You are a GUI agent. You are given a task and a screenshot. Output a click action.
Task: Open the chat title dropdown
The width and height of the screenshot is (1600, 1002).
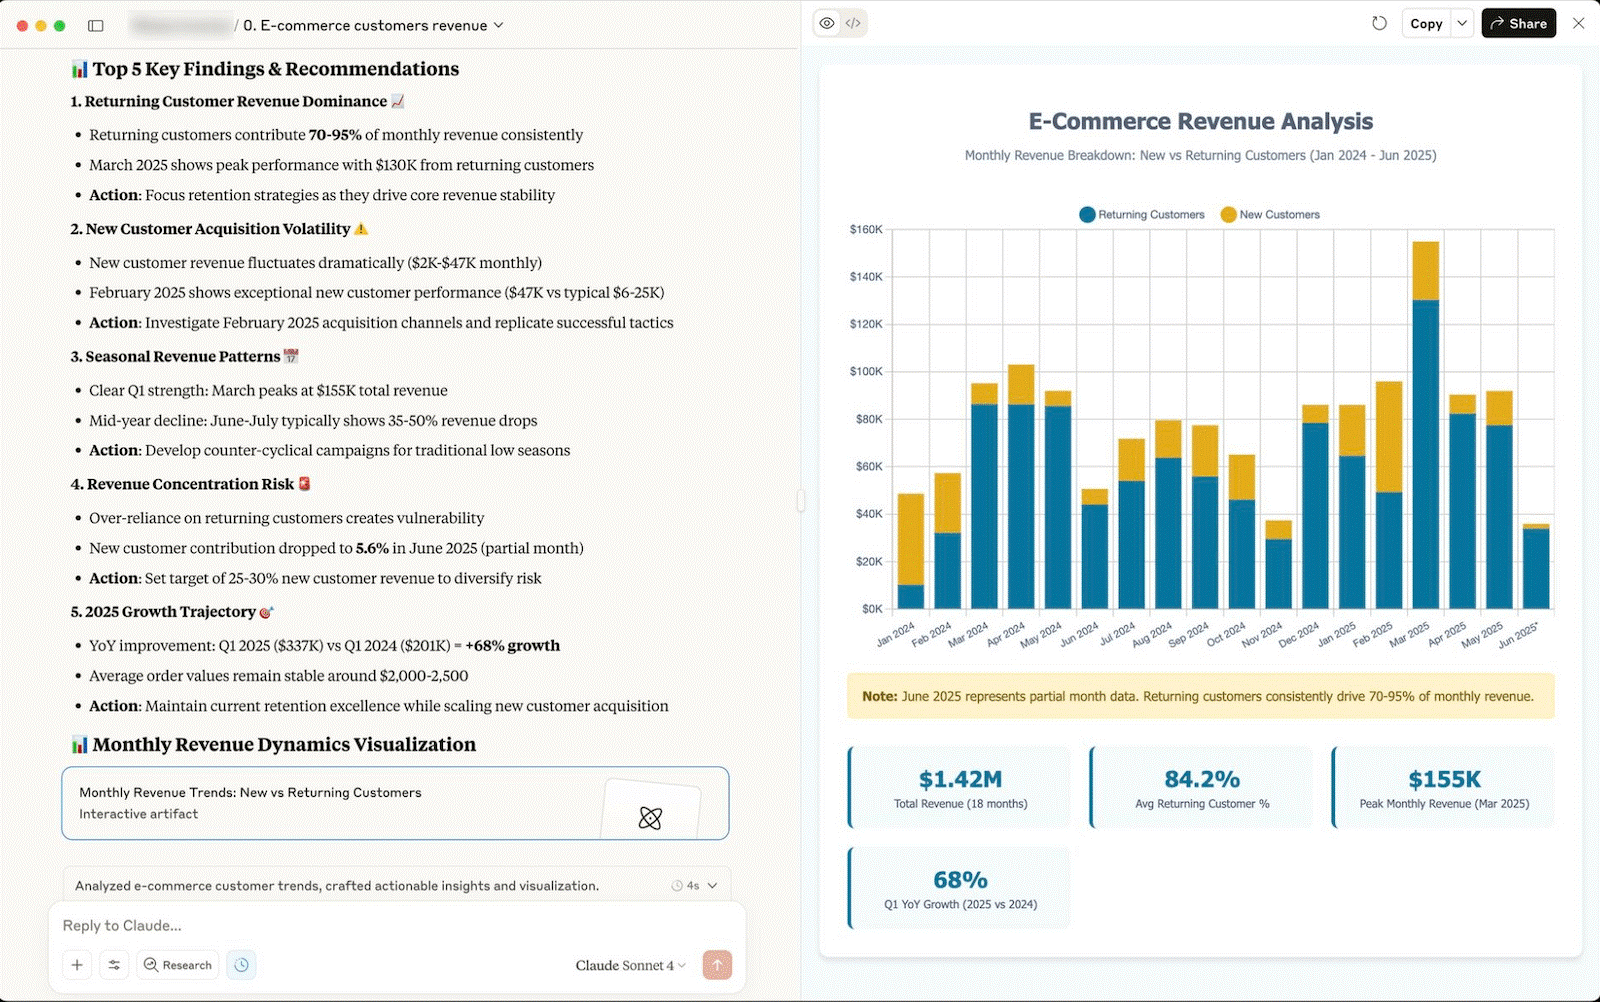499,25
